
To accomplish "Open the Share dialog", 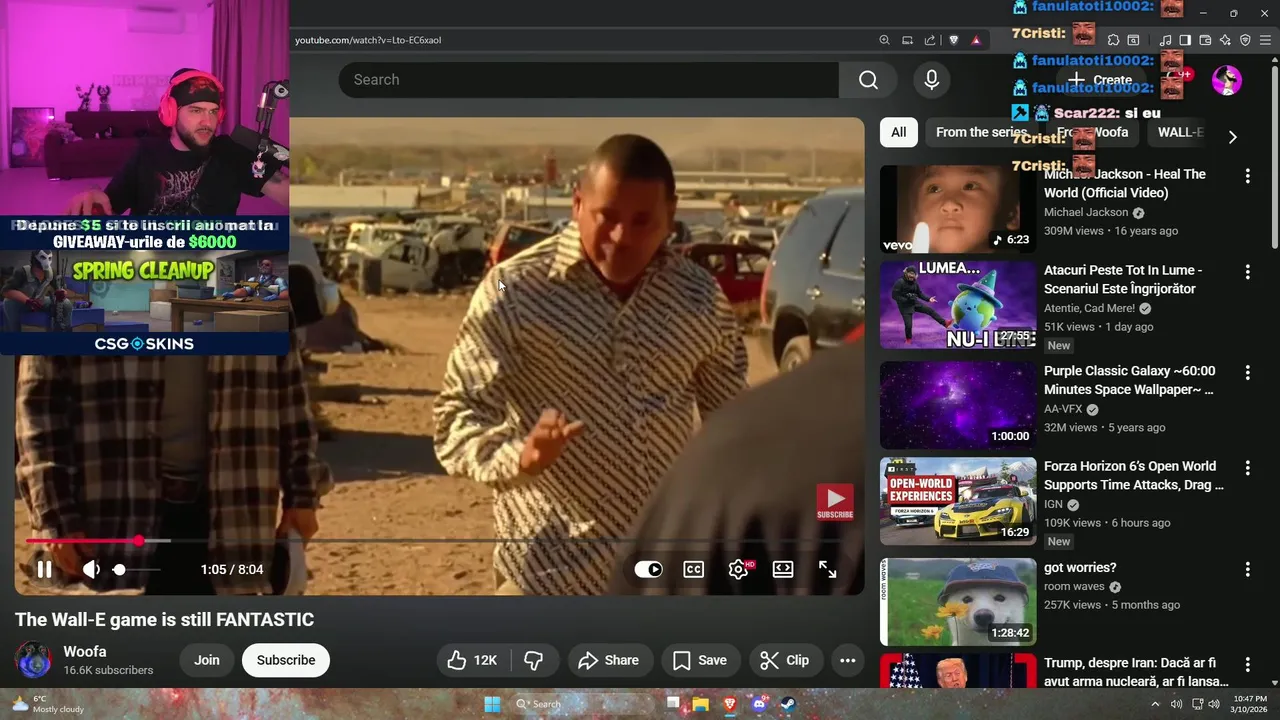I will (608, 660).
